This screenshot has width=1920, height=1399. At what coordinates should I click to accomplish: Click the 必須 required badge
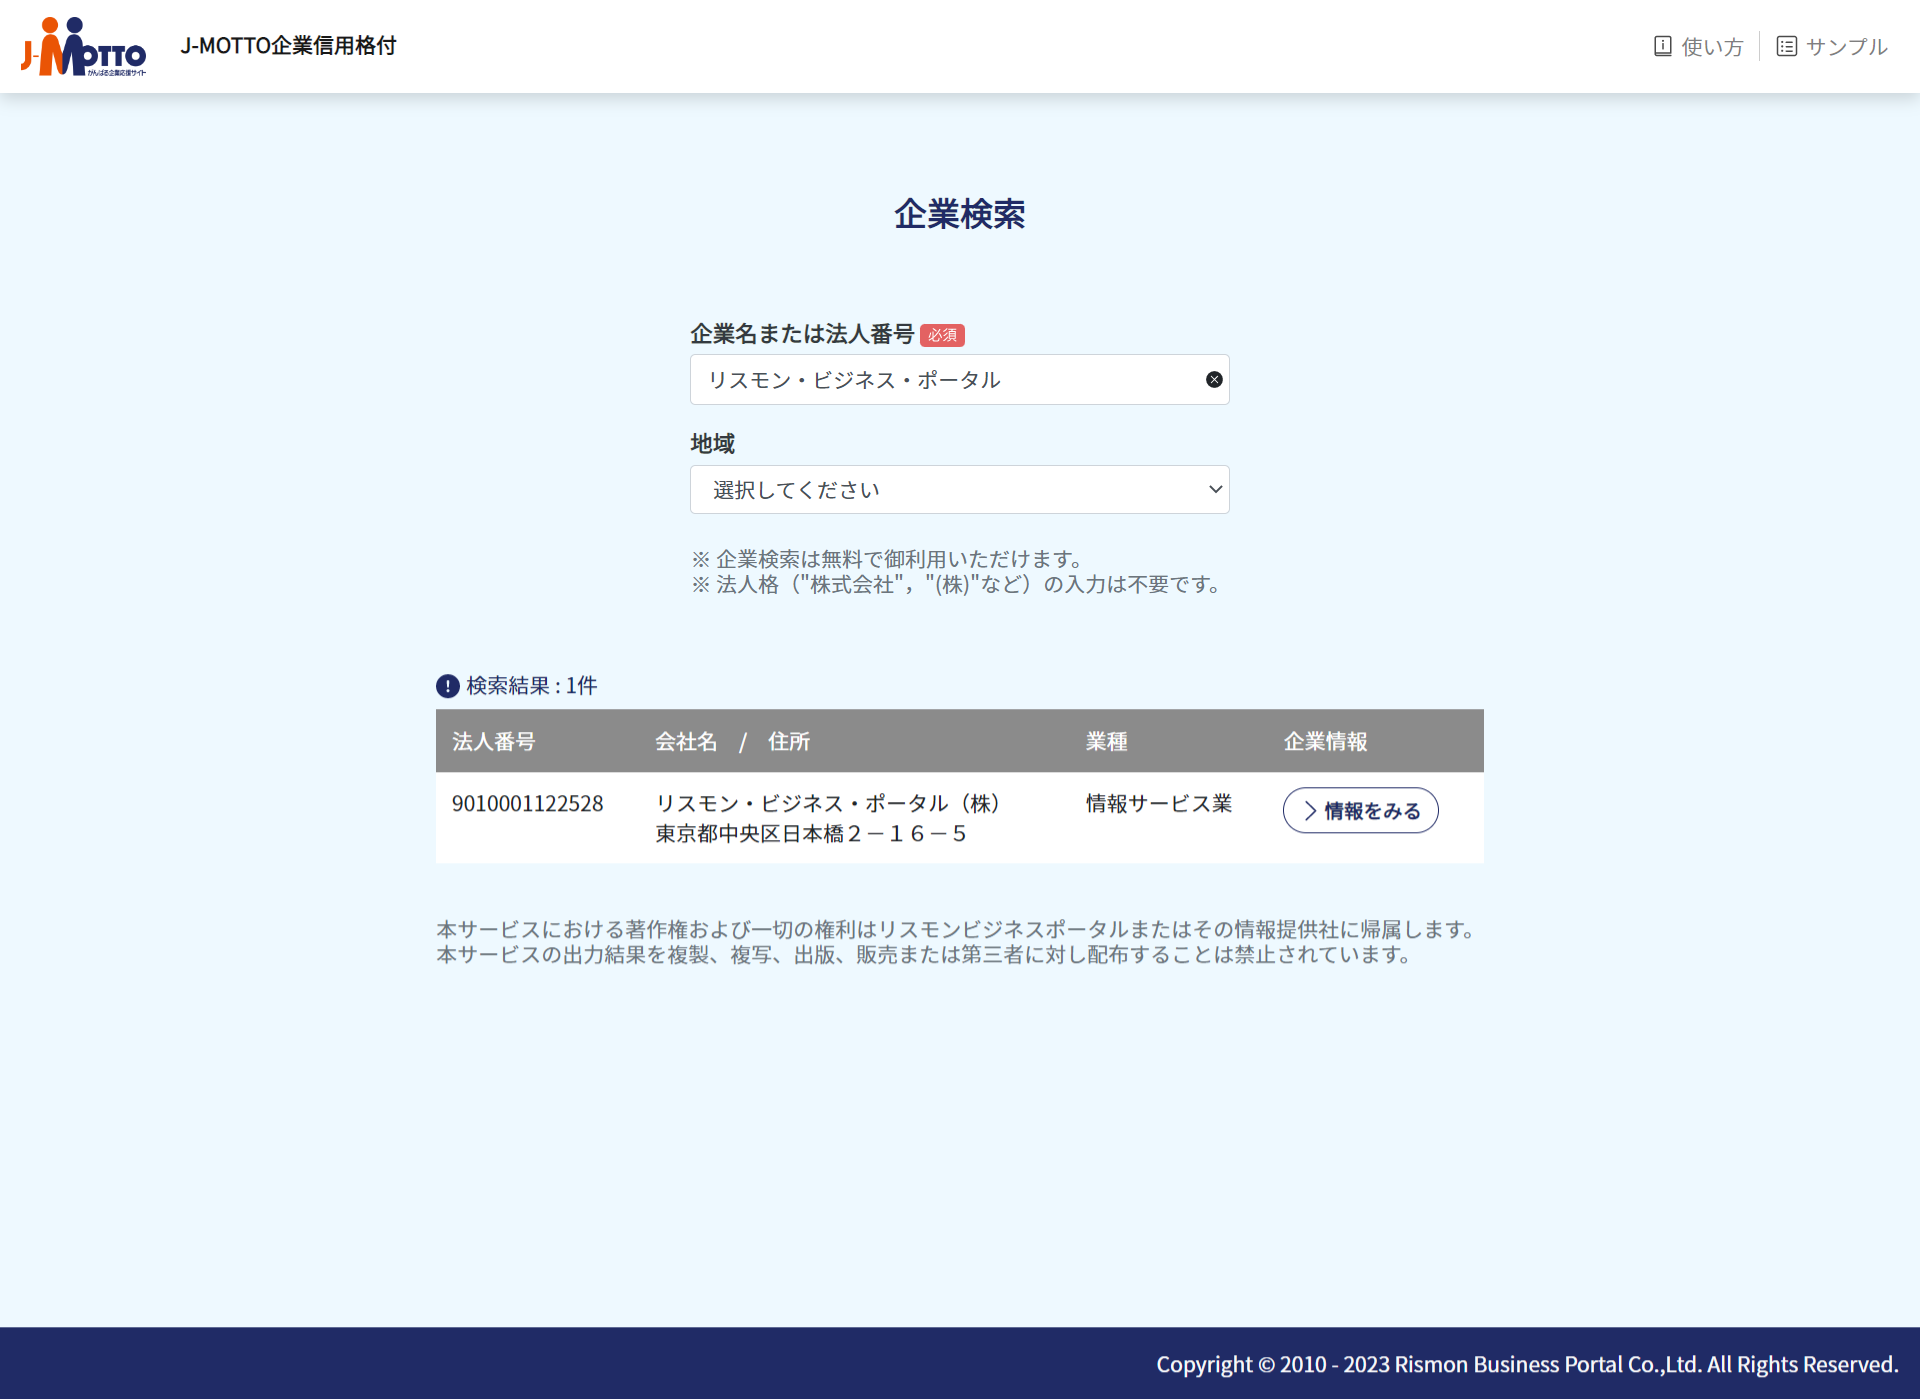pyautogui.click(x=942, y=335)
